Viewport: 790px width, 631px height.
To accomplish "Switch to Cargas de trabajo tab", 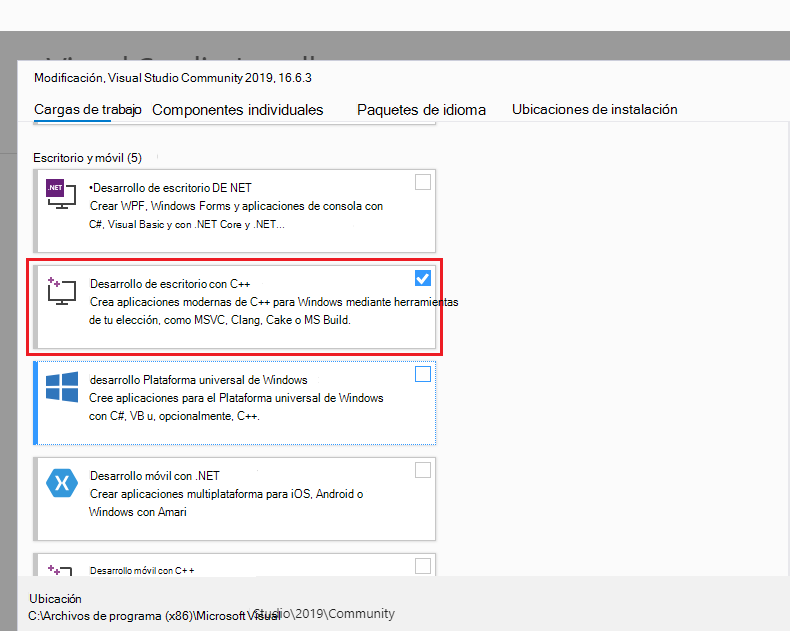I will pos(88,109).
